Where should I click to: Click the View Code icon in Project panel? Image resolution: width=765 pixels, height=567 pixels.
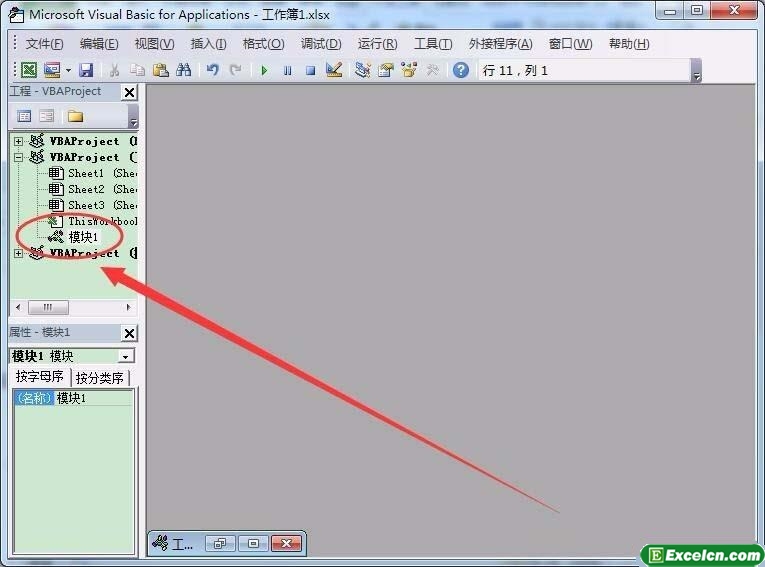click(x=24, y=116)
